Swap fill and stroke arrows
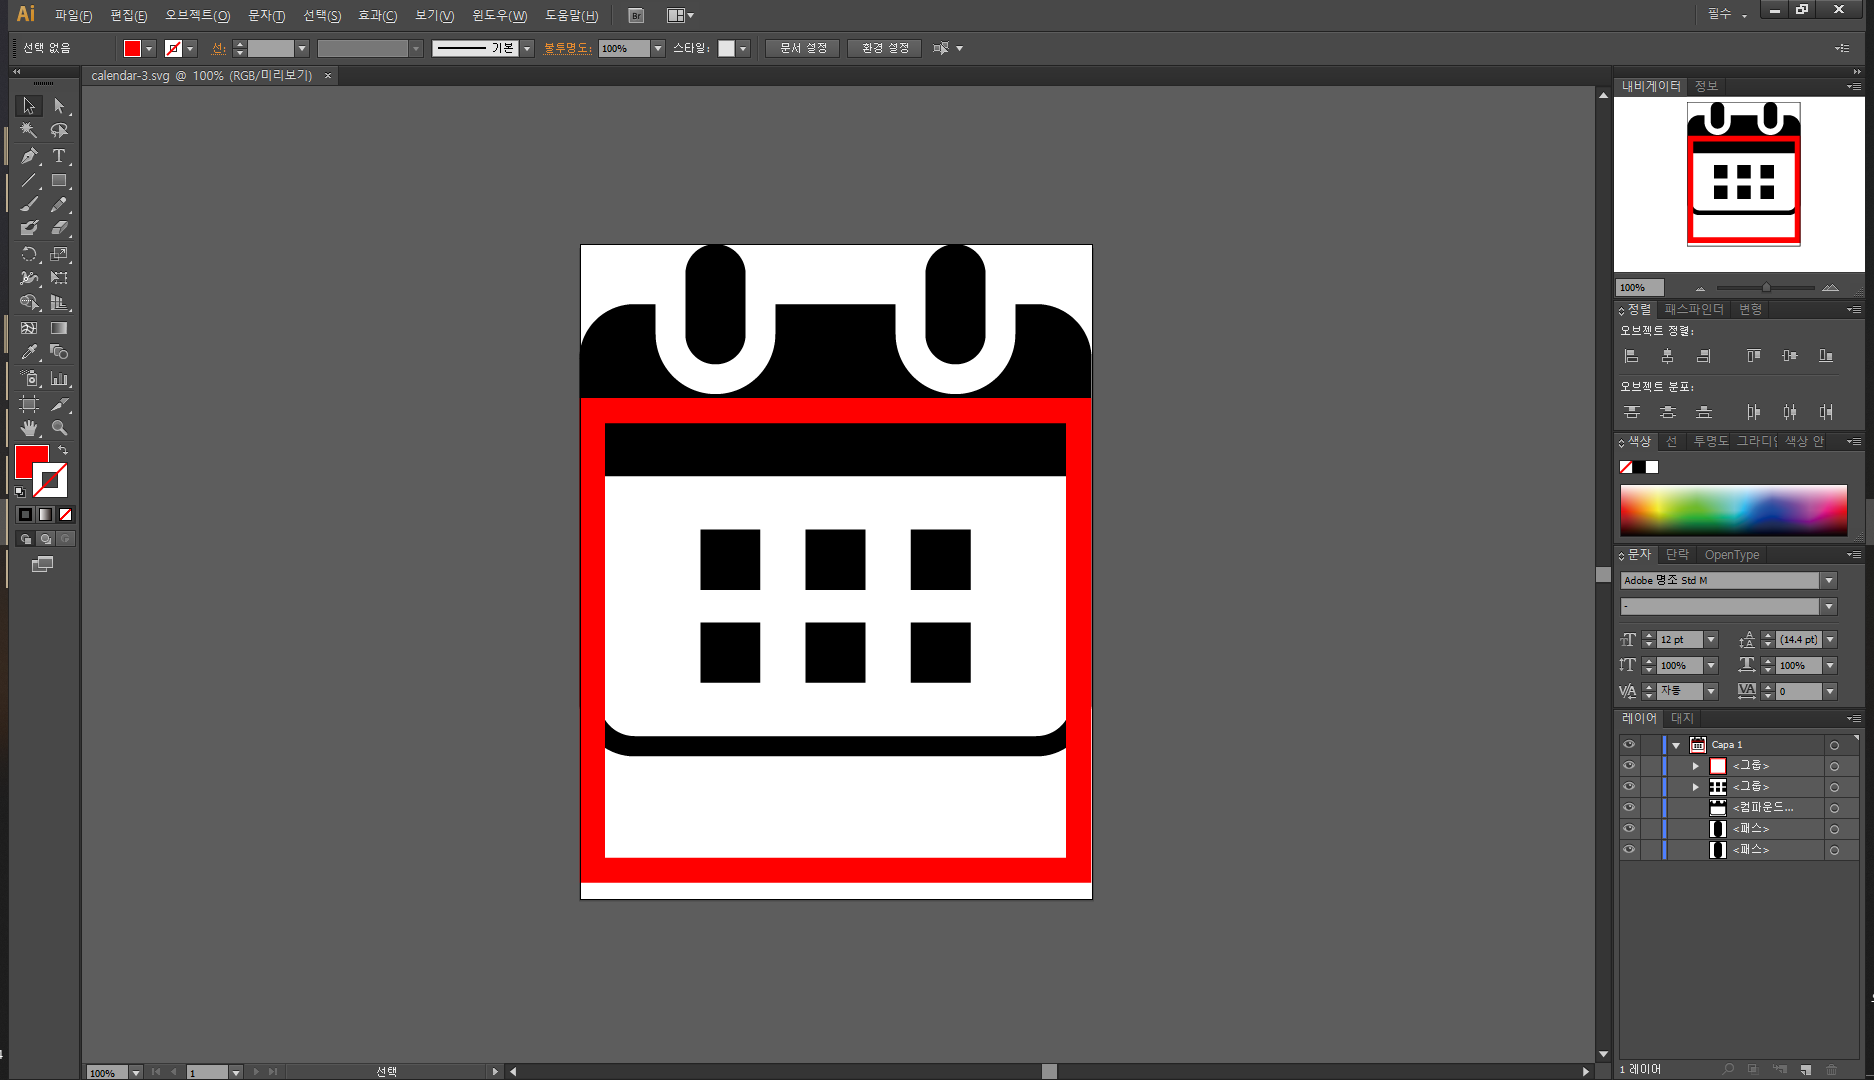The image size is (1874, 1080). click(63, 451)
